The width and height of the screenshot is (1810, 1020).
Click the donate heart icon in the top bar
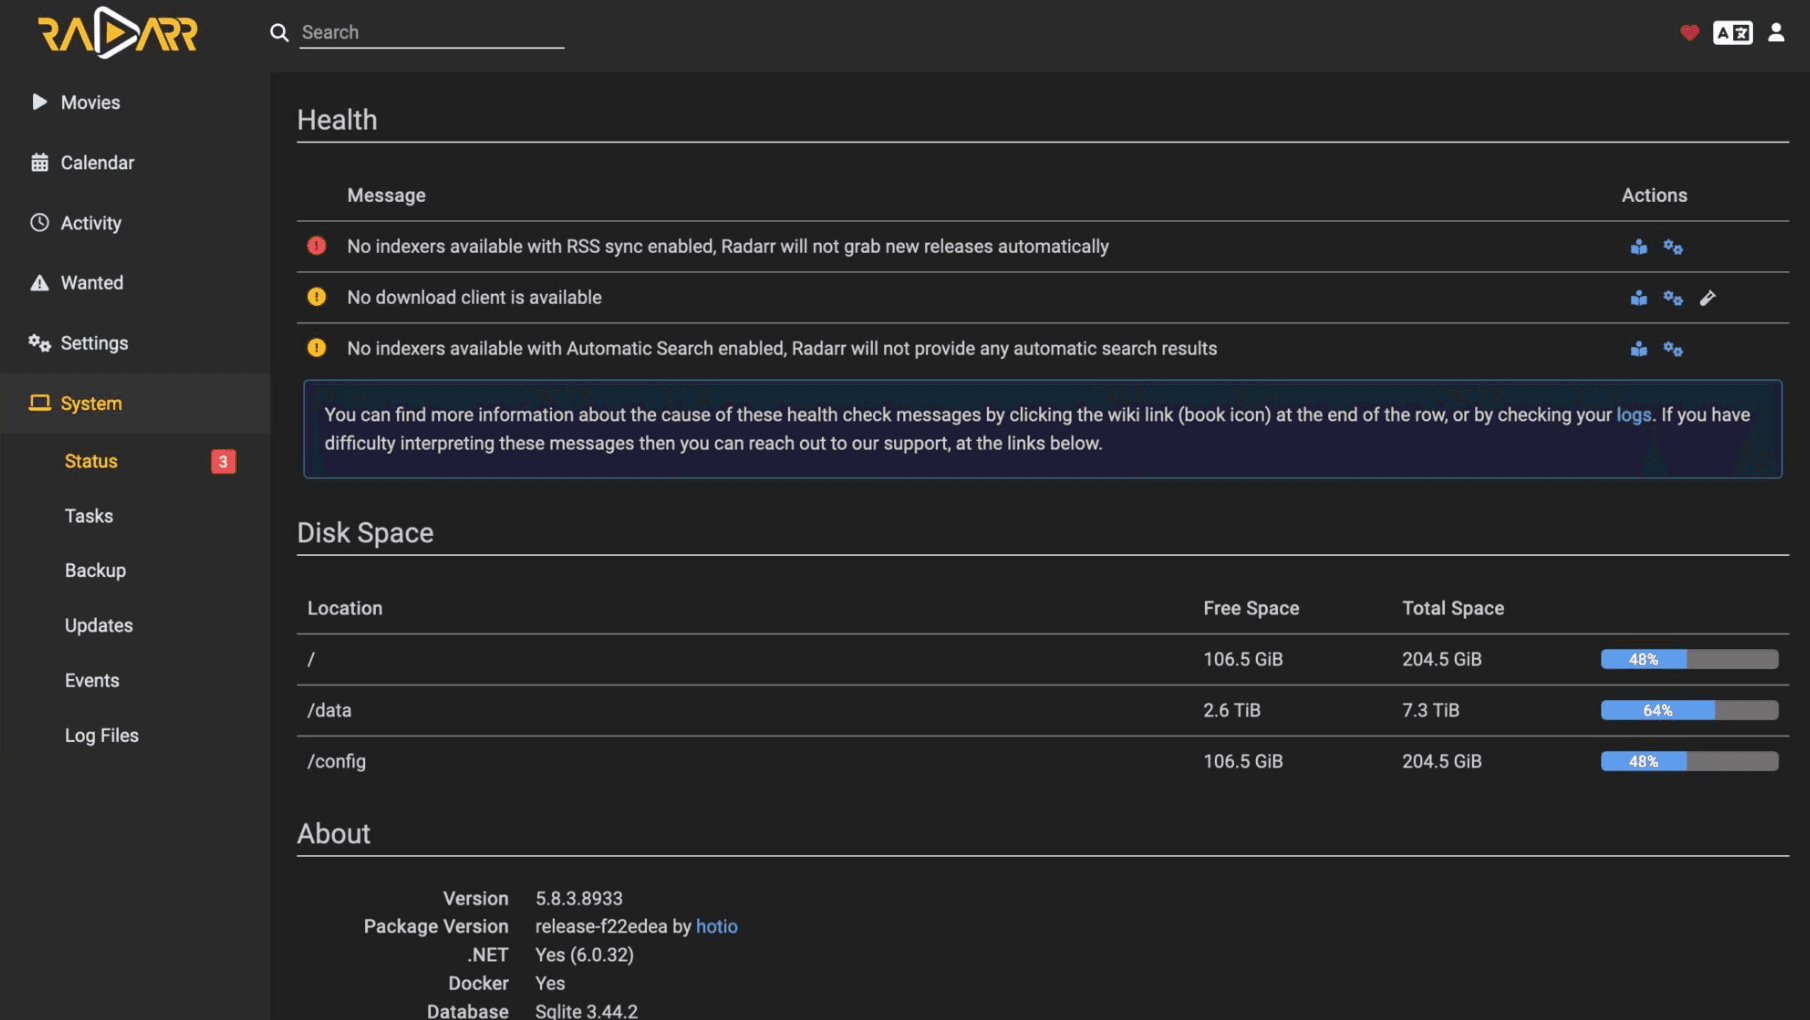click(1688, 32)
